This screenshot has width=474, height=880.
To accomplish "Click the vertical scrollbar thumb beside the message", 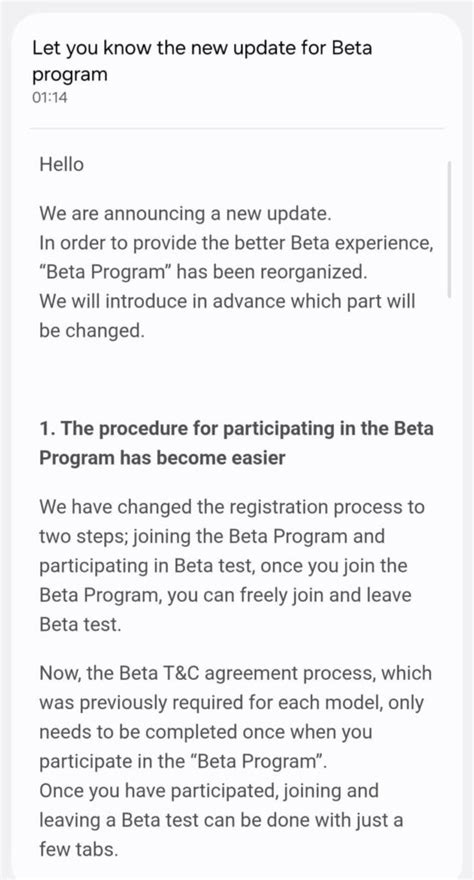I will [449, 229].
